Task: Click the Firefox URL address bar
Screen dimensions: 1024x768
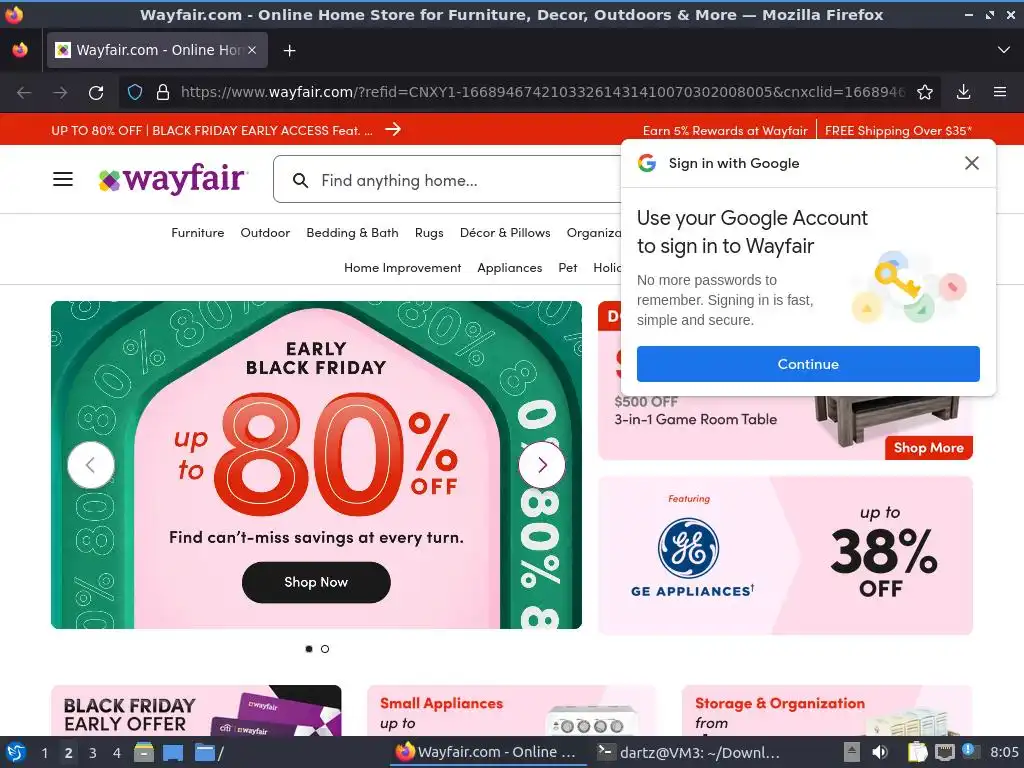Action: click(542, 92)
